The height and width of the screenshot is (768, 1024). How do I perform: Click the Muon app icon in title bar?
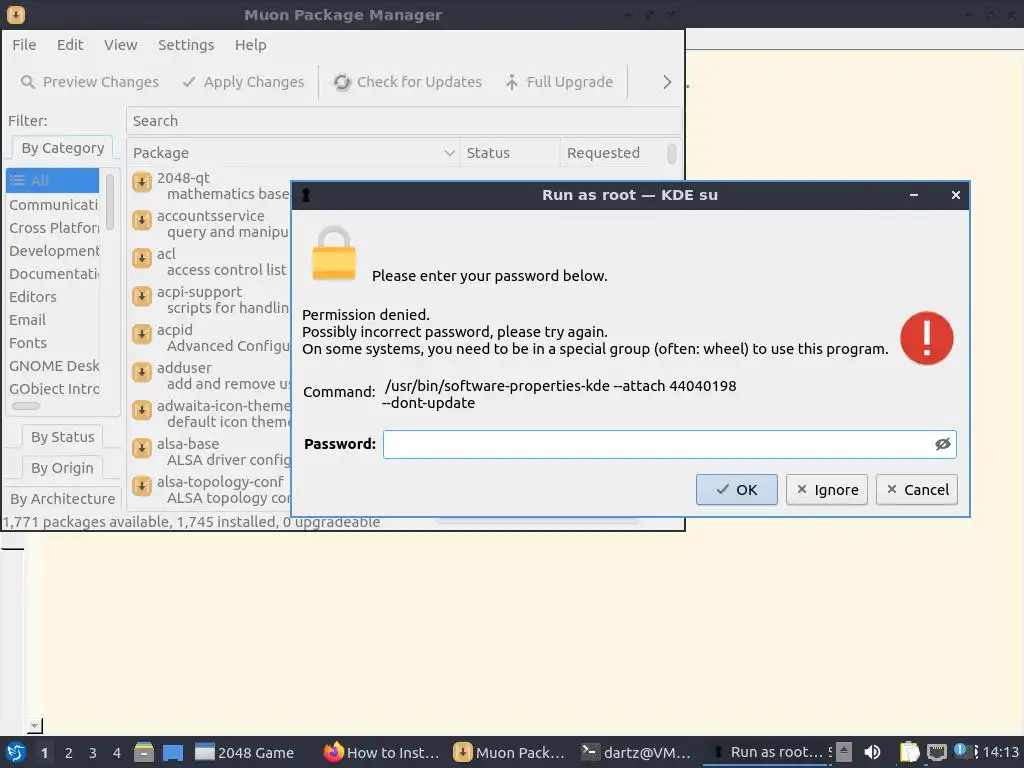[16, 14]
